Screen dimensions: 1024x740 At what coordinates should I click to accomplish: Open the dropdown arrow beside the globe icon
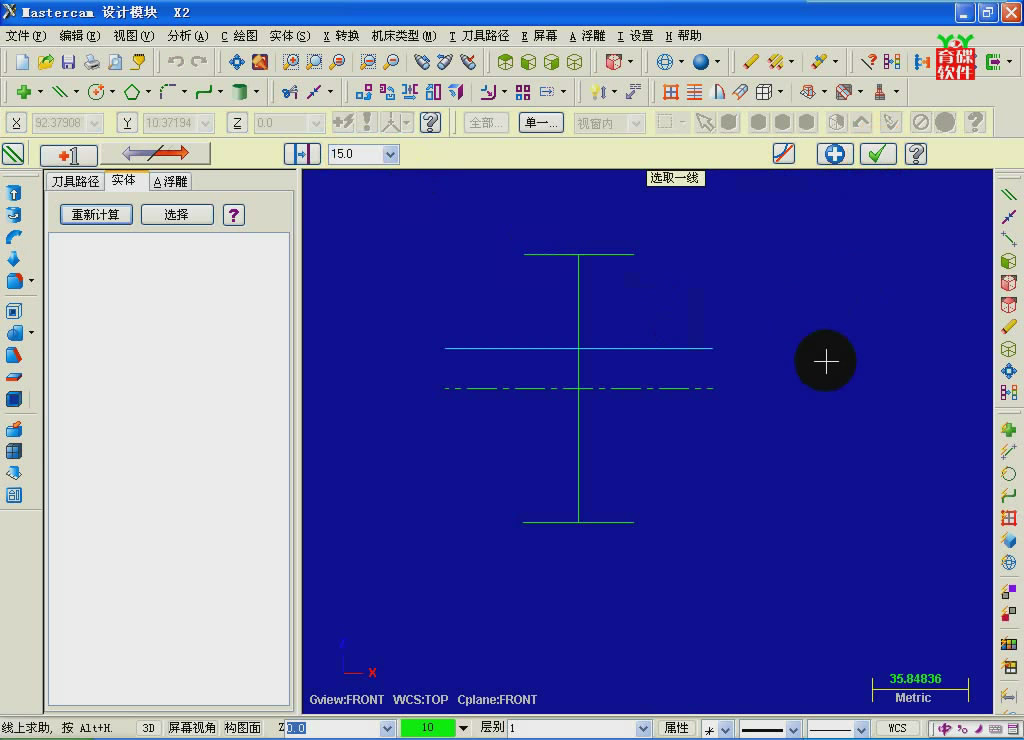[681, 62]
